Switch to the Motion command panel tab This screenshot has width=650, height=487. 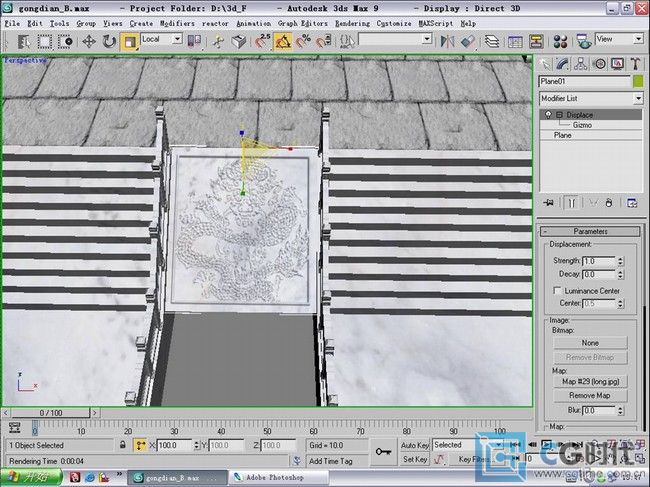599,64
